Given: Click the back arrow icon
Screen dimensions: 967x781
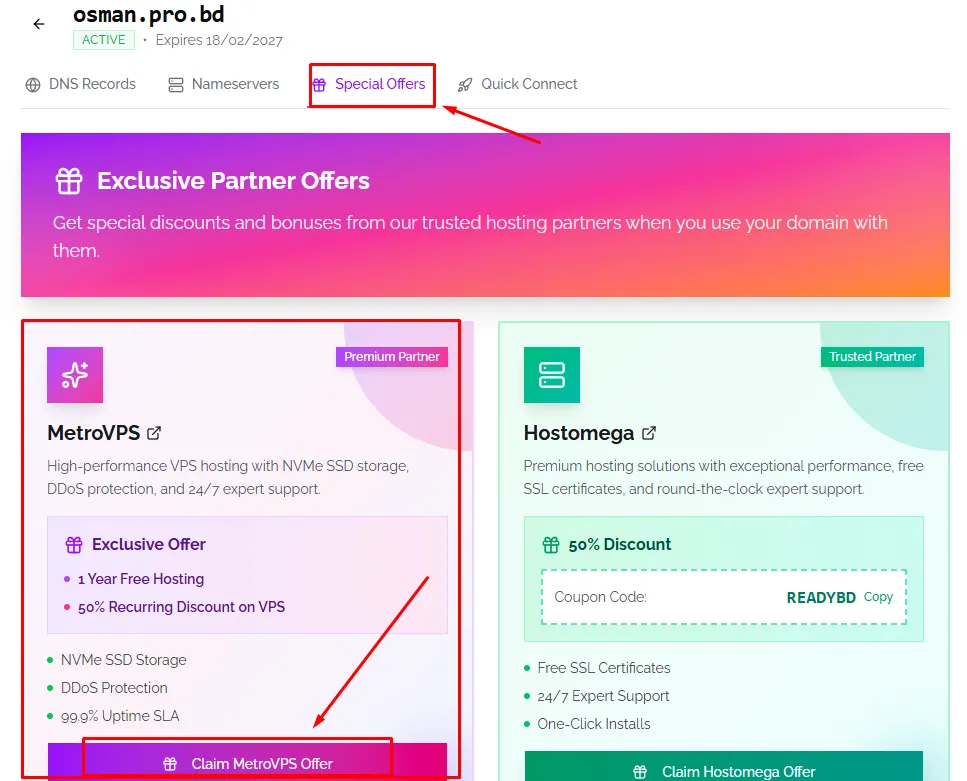Looking at the screenshot, I should [39, 24].
